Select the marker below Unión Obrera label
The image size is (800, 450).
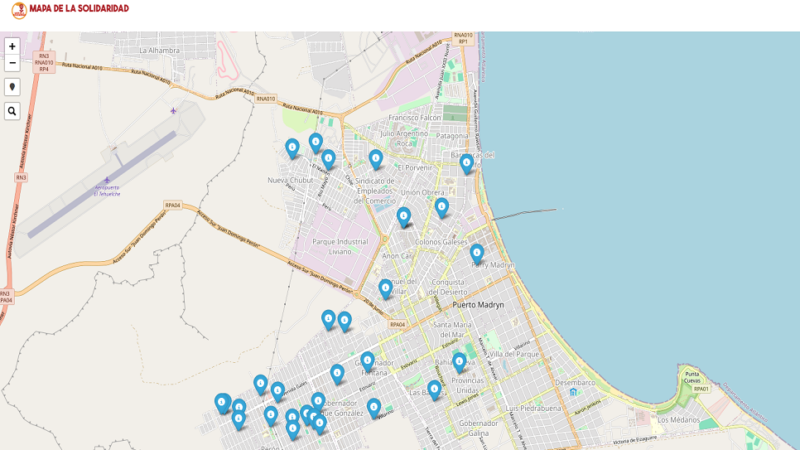pos(442,208)
